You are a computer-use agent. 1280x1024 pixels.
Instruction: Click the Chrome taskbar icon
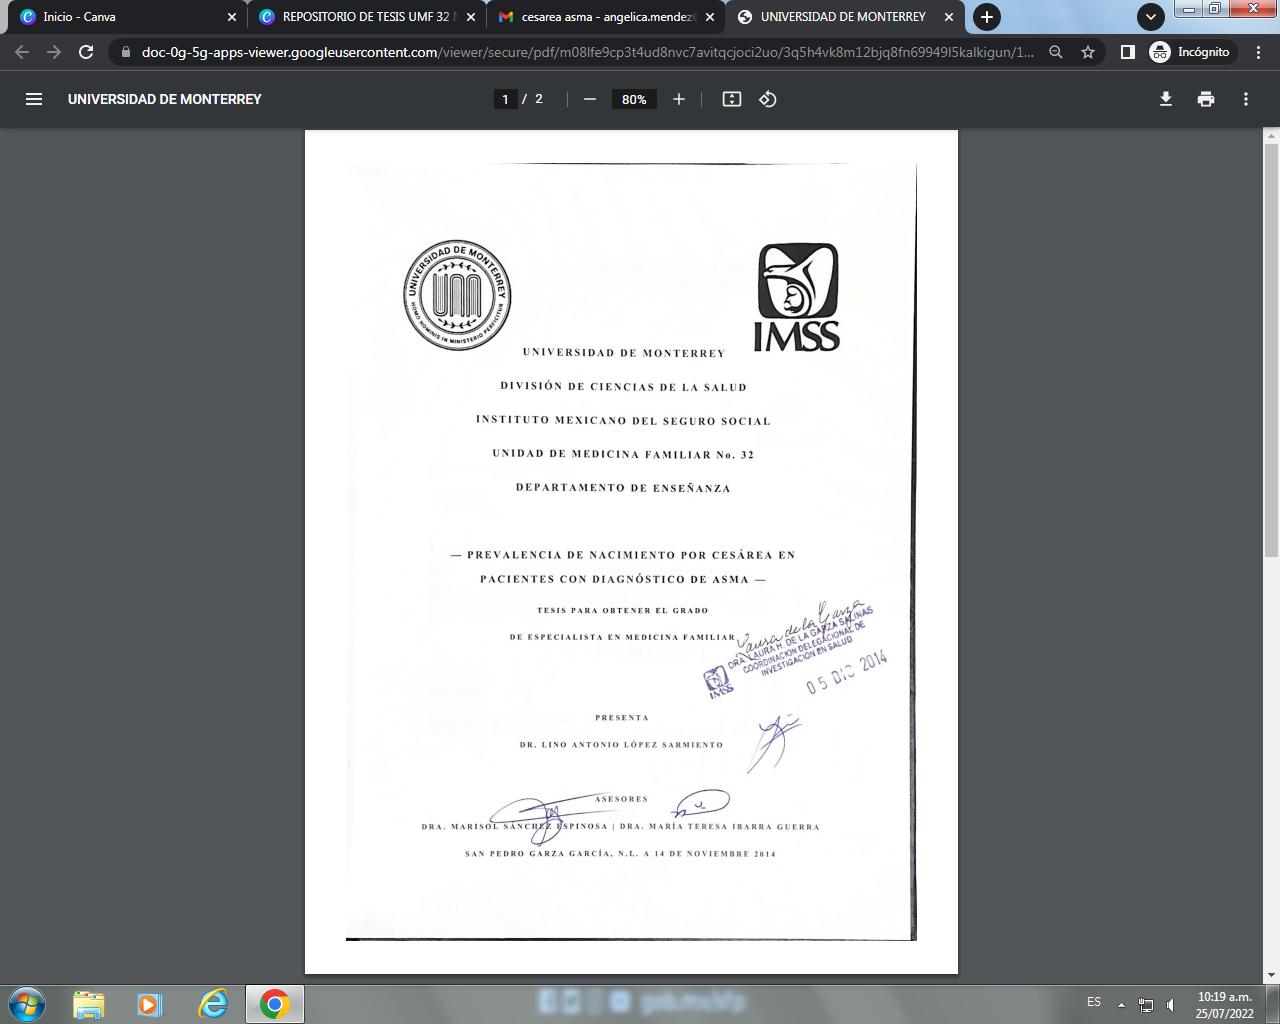pos(275,1004)
